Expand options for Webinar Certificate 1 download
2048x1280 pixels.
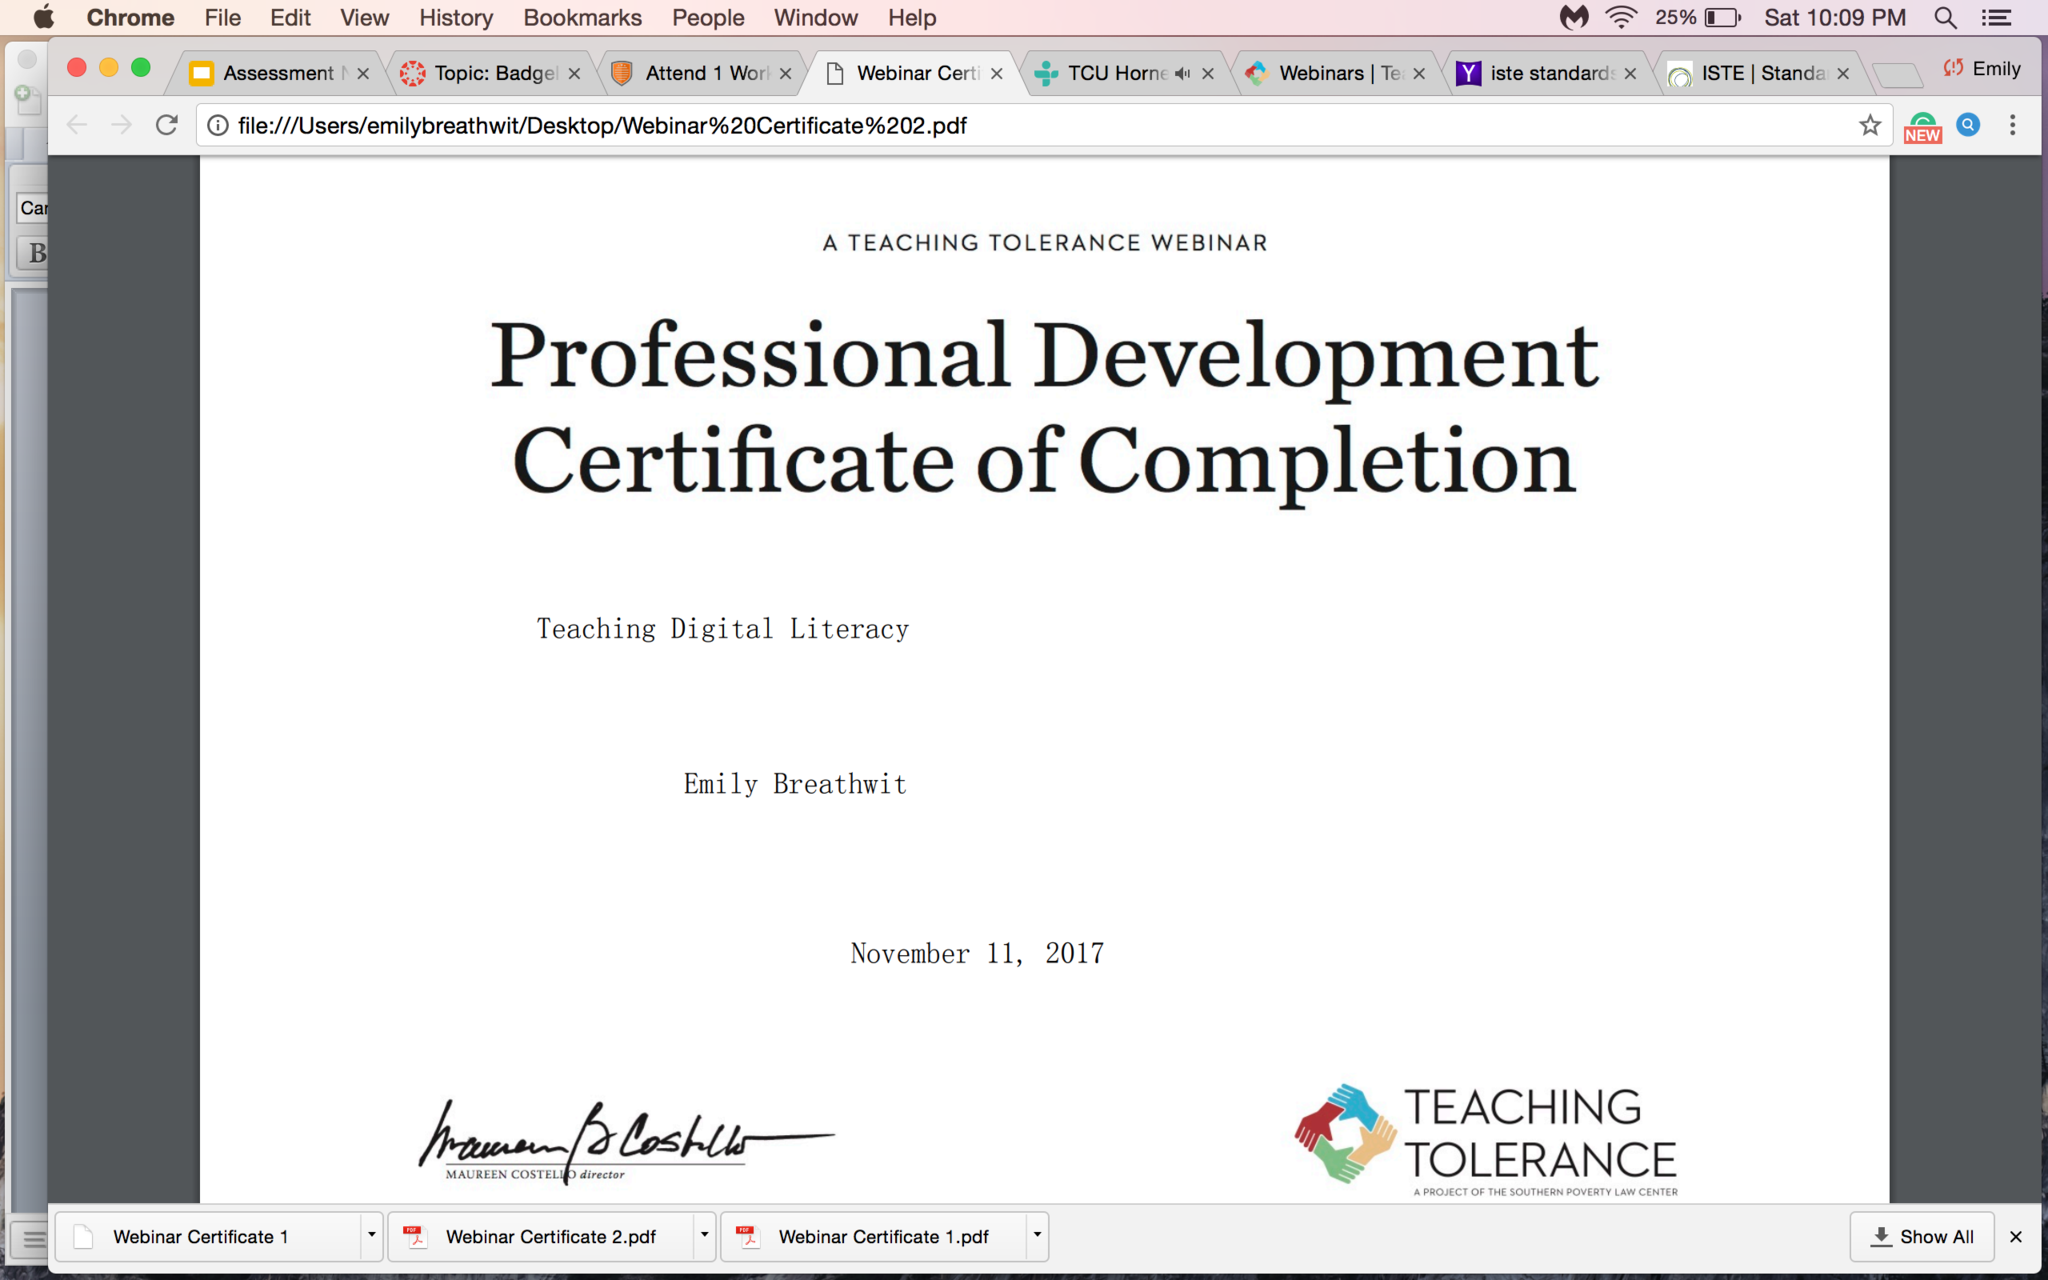371,1235
